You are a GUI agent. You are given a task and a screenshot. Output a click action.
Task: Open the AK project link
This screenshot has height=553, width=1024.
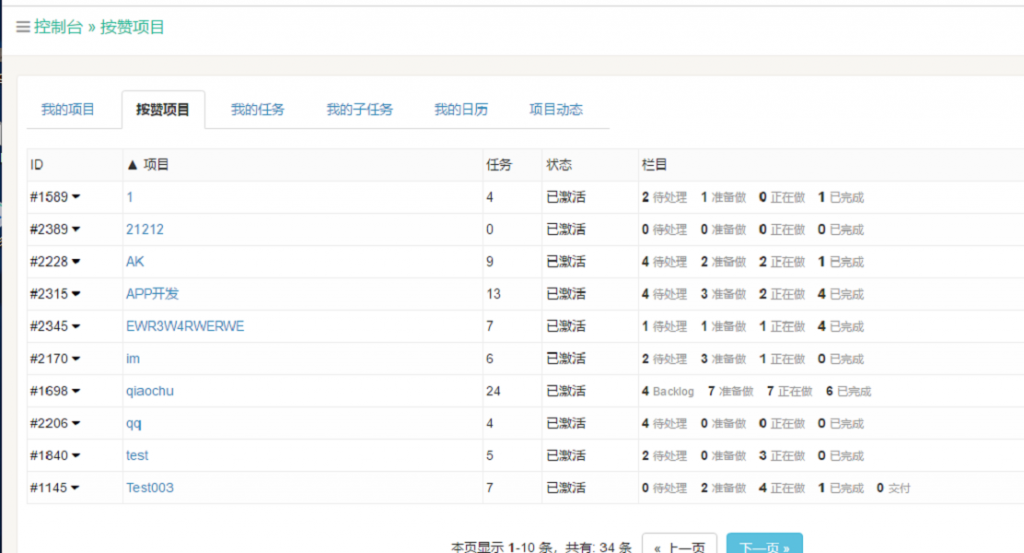click(x=135, y=261)
